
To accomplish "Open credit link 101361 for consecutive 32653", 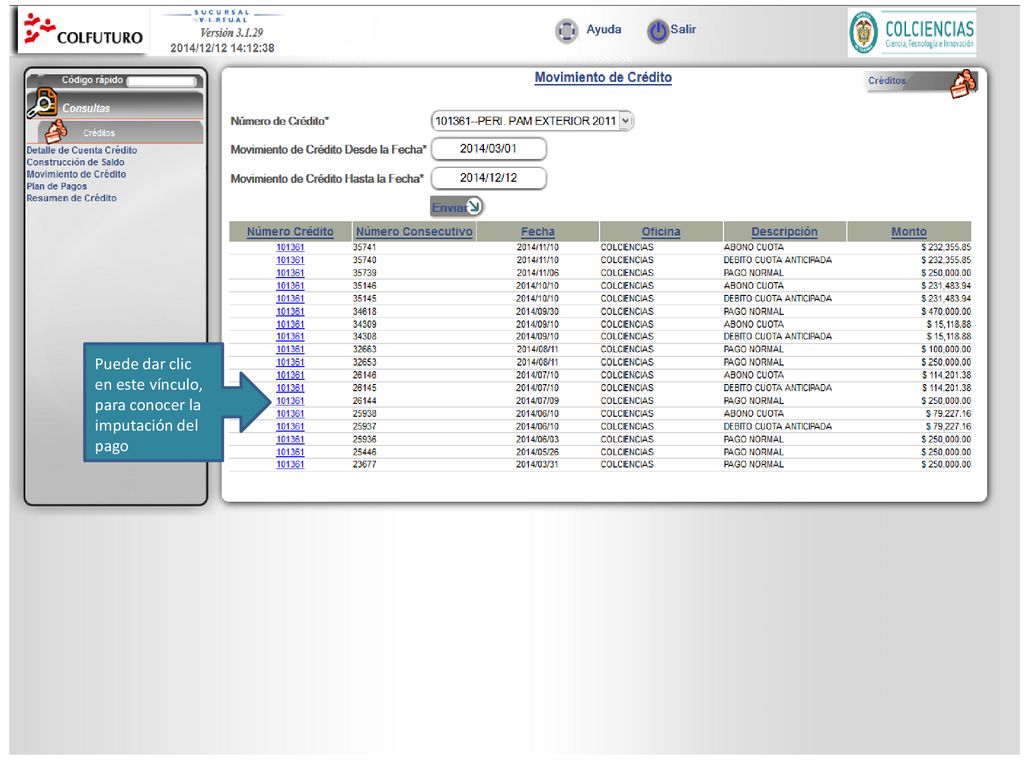I will [290, 362].
